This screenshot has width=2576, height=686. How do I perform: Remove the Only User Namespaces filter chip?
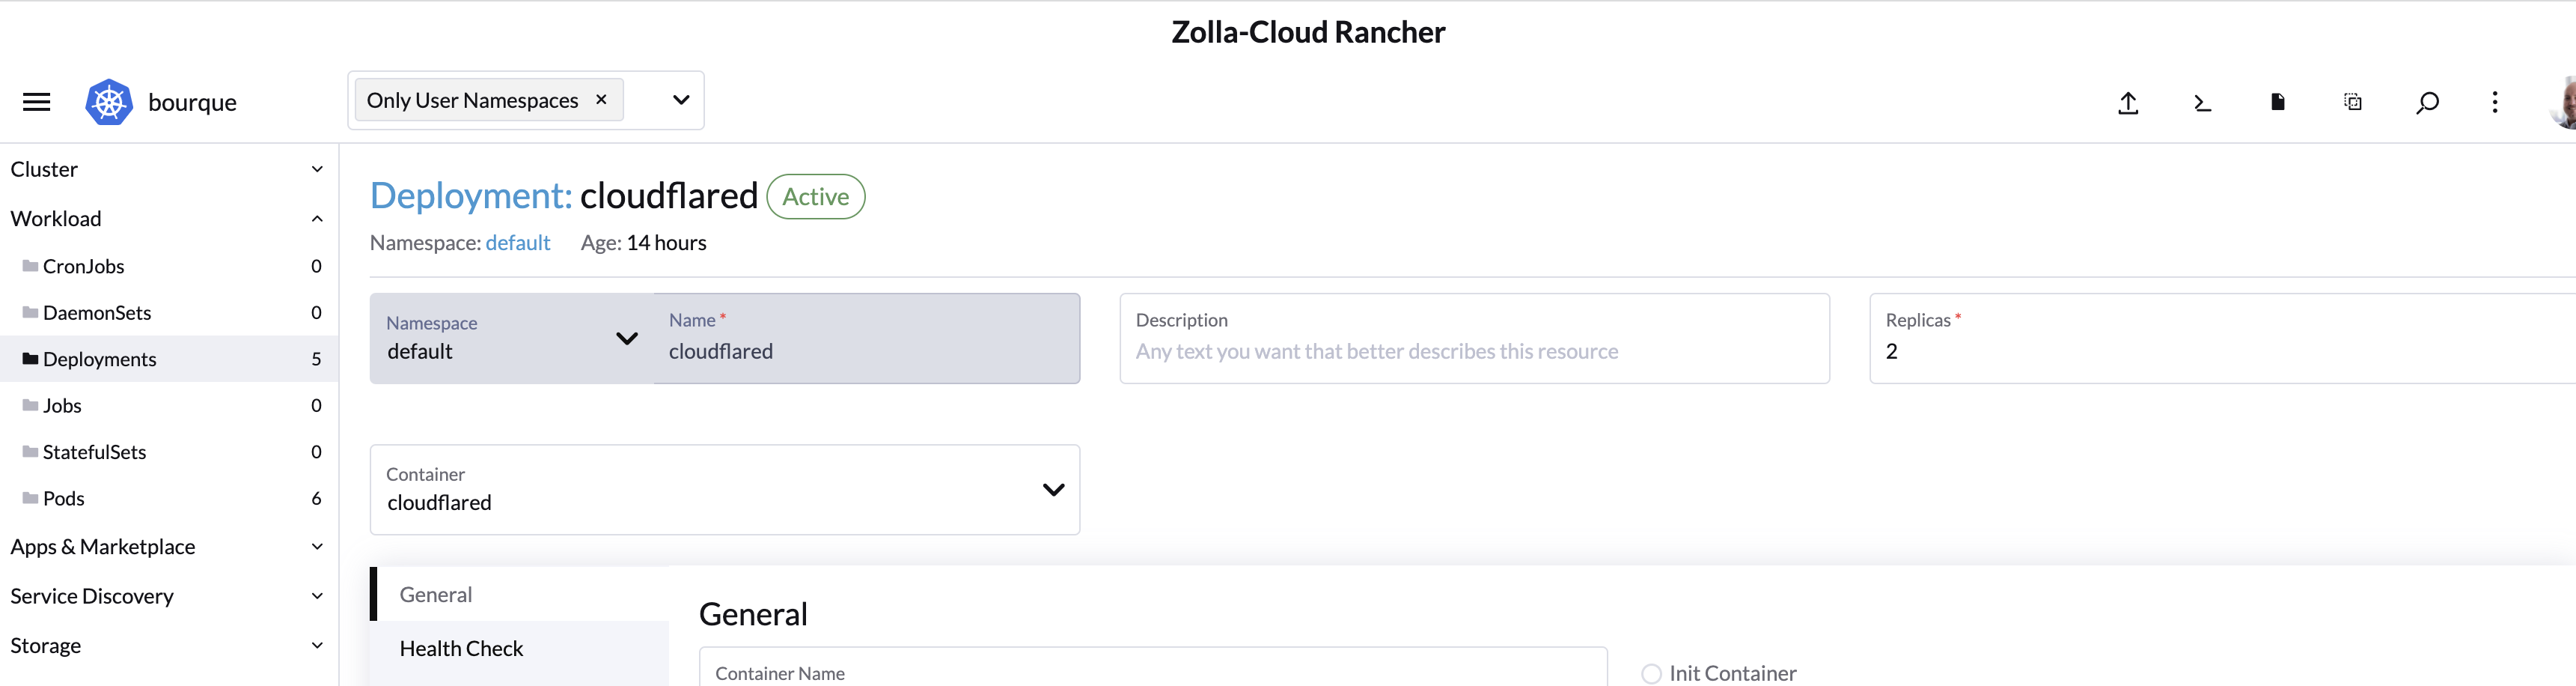(601, 99)
